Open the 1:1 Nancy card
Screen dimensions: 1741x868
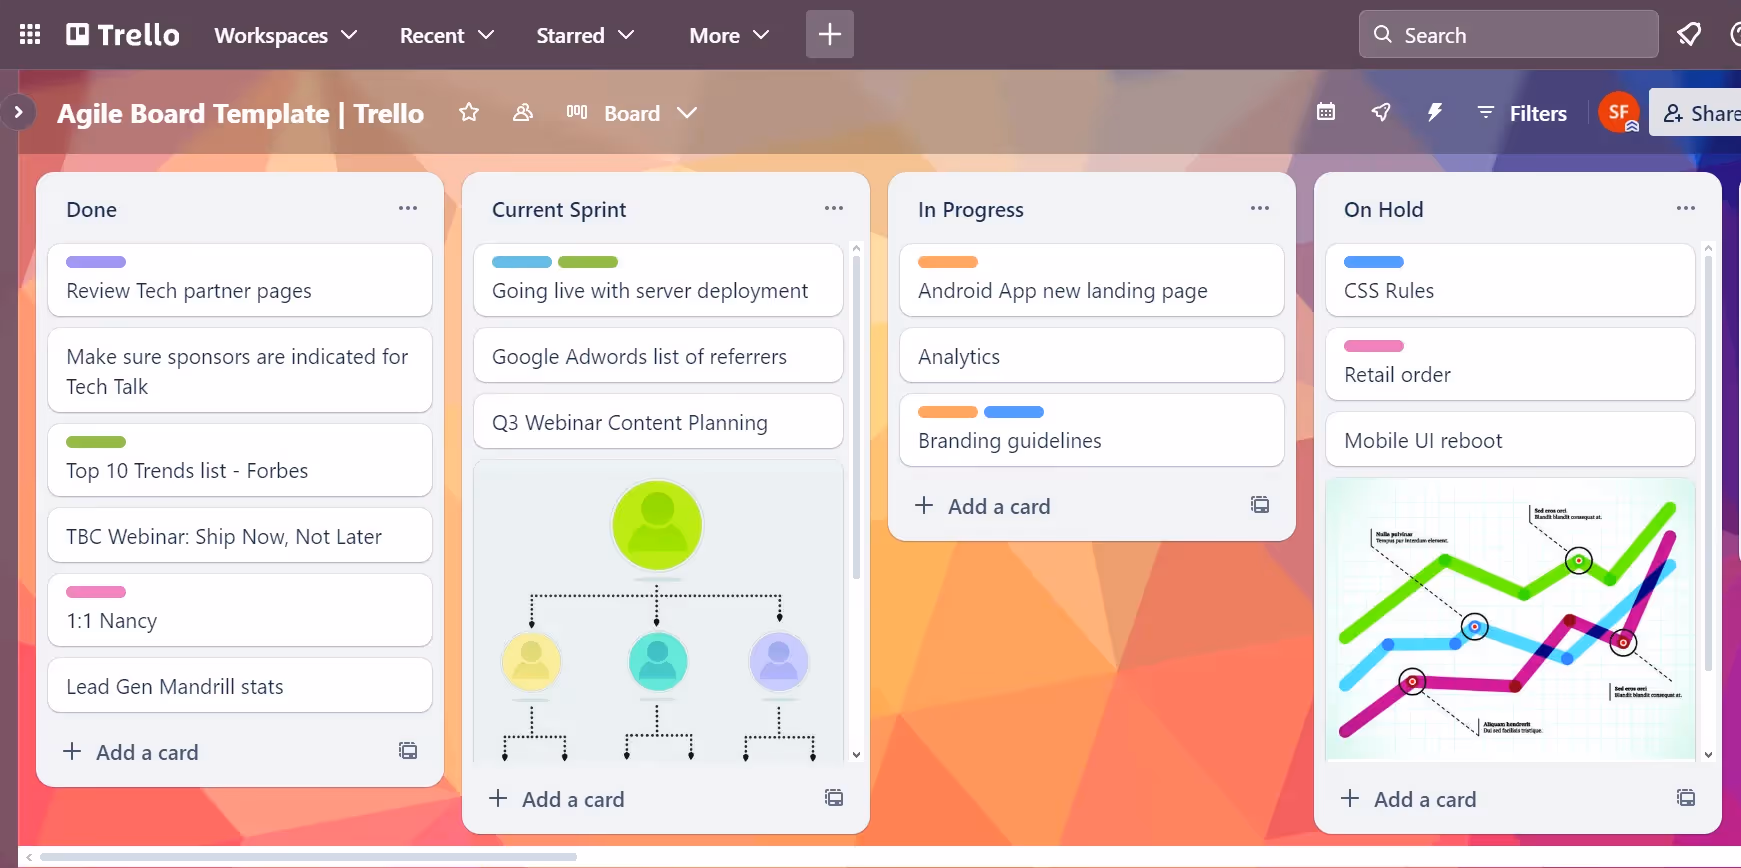[x=240, y=610]
